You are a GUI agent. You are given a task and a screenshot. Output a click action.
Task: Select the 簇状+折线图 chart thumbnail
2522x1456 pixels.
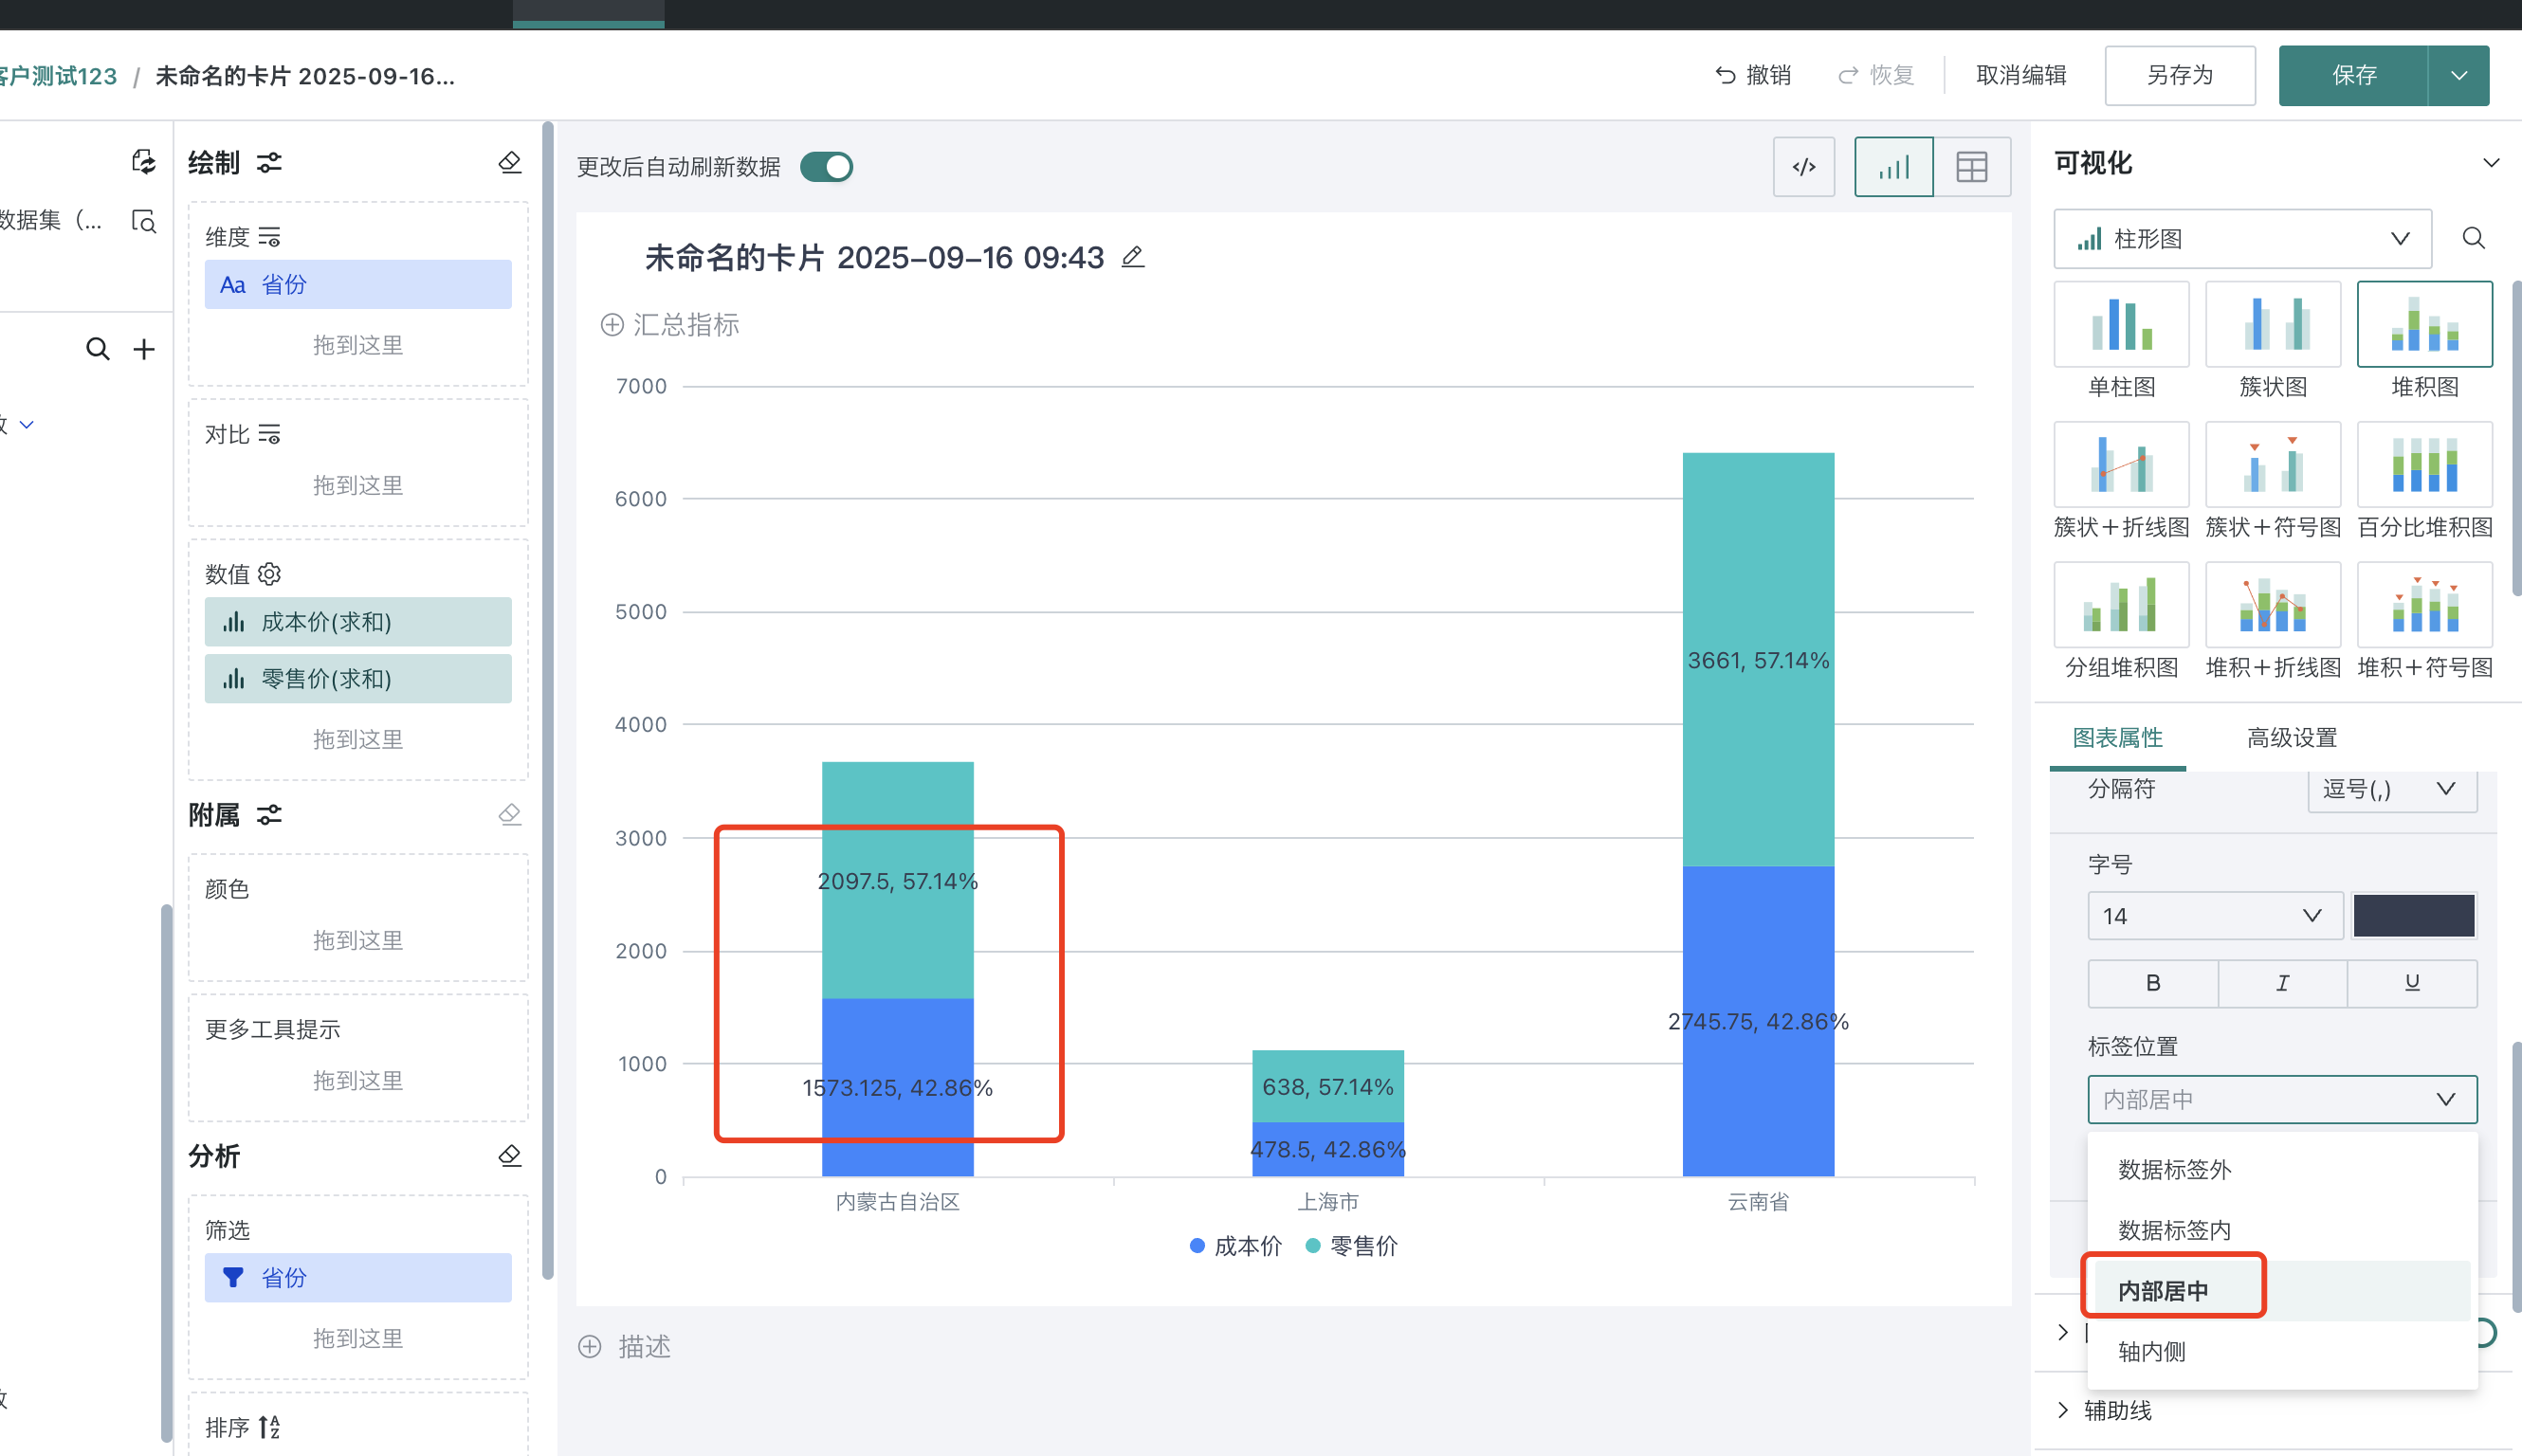(2121, 464)
